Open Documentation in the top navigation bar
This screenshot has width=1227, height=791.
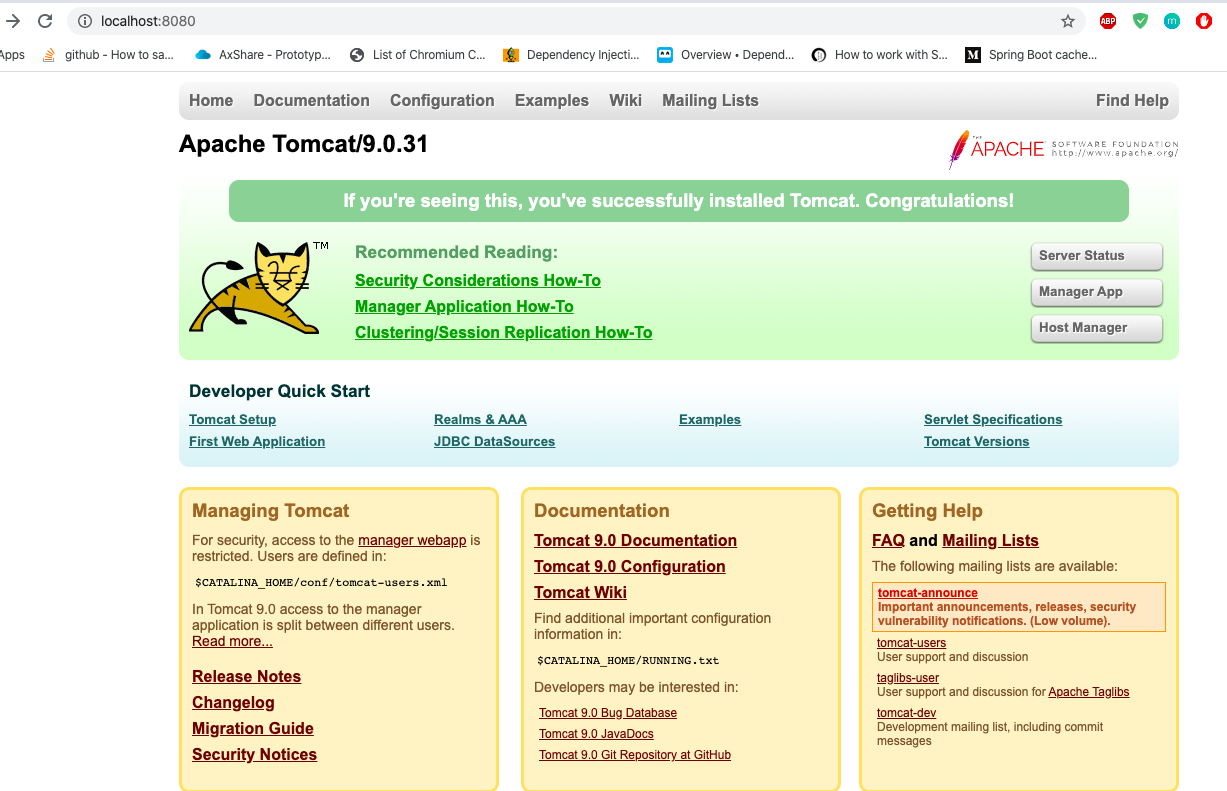pos(311,100)
